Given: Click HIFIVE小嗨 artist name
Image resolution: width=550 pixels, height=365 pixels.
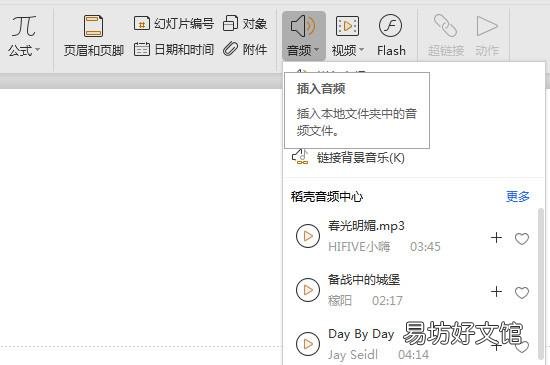Looking at the screenshot, I should 359,247.
